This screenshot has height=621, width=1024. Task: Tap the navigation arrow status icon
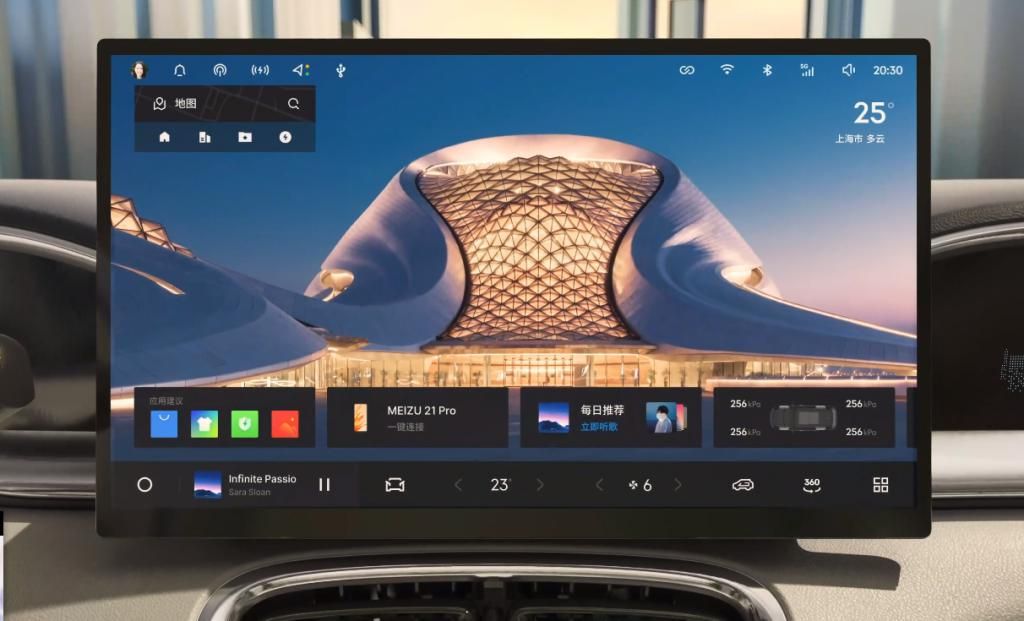coord(301,70)
